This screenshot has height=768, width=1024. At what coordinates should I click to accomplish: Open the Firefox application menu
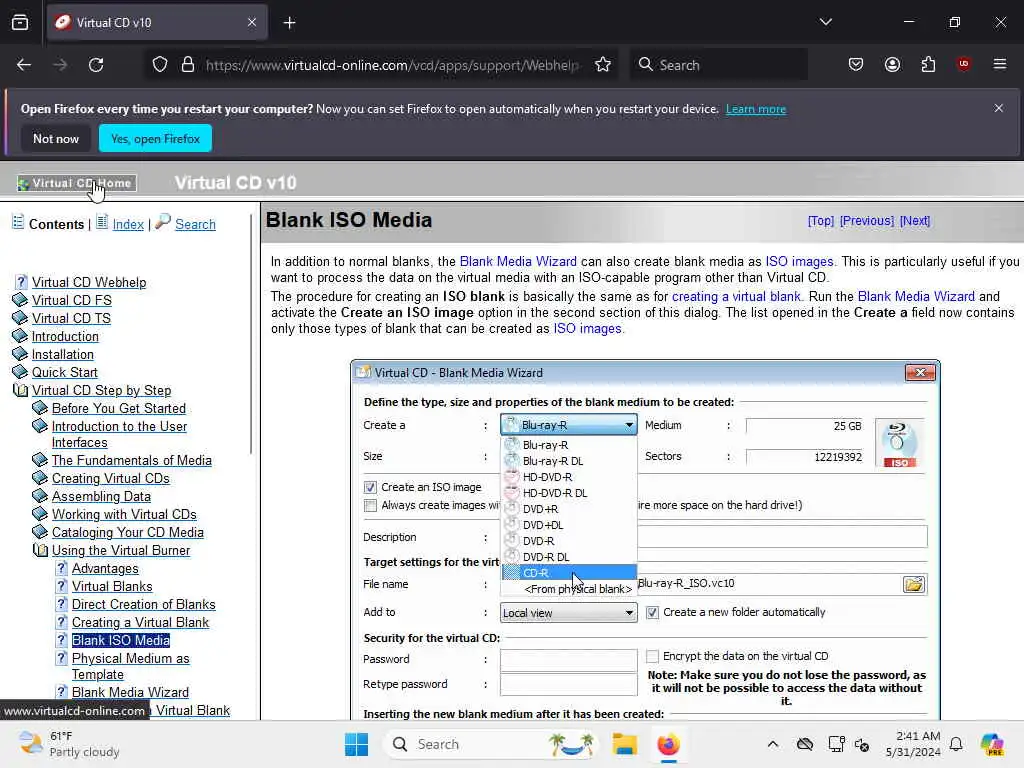pos(999,64)
